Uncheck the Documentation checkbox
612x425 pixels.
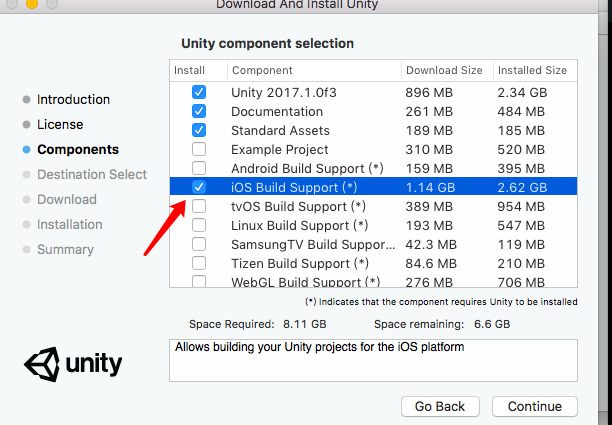pyautogui.click(x=199, y=111)
